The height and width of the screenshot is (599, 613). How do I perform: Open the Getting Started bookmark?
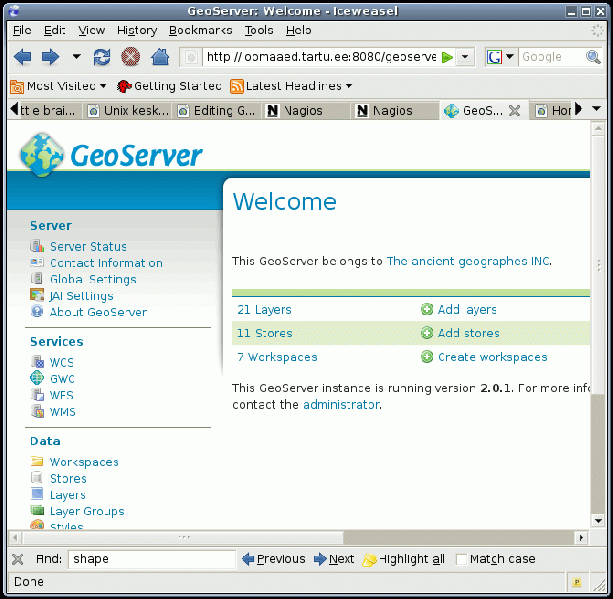(169, 86)
